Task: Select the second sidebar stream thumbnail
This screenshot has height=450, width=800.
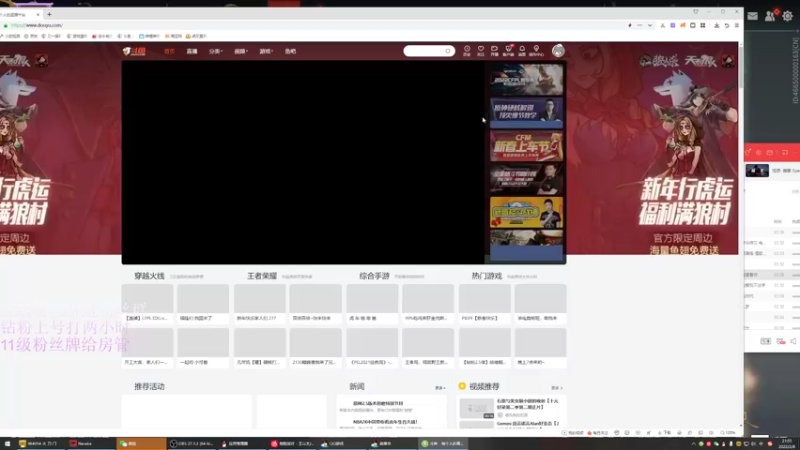Action: pyautogui.click(x=527, y=112)
